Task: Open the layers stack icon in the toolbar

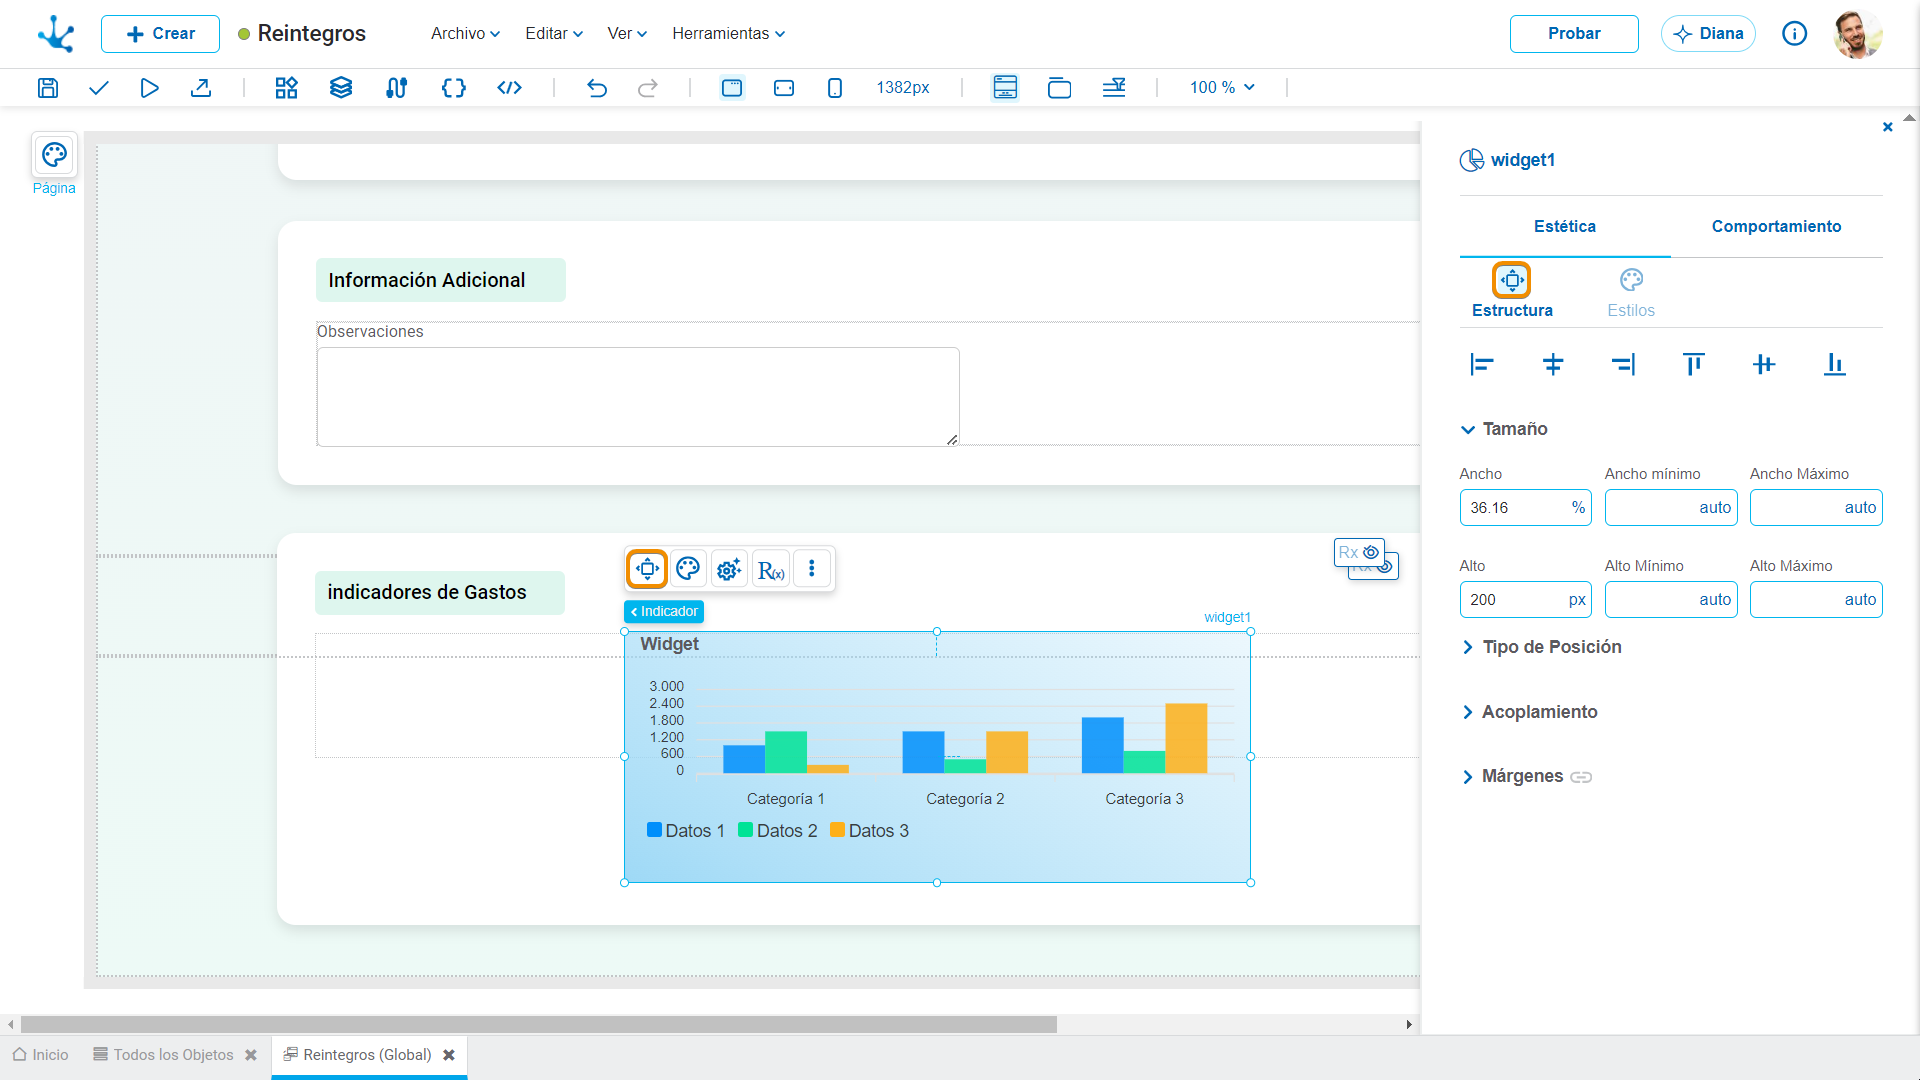Action: tap(341, 88)
